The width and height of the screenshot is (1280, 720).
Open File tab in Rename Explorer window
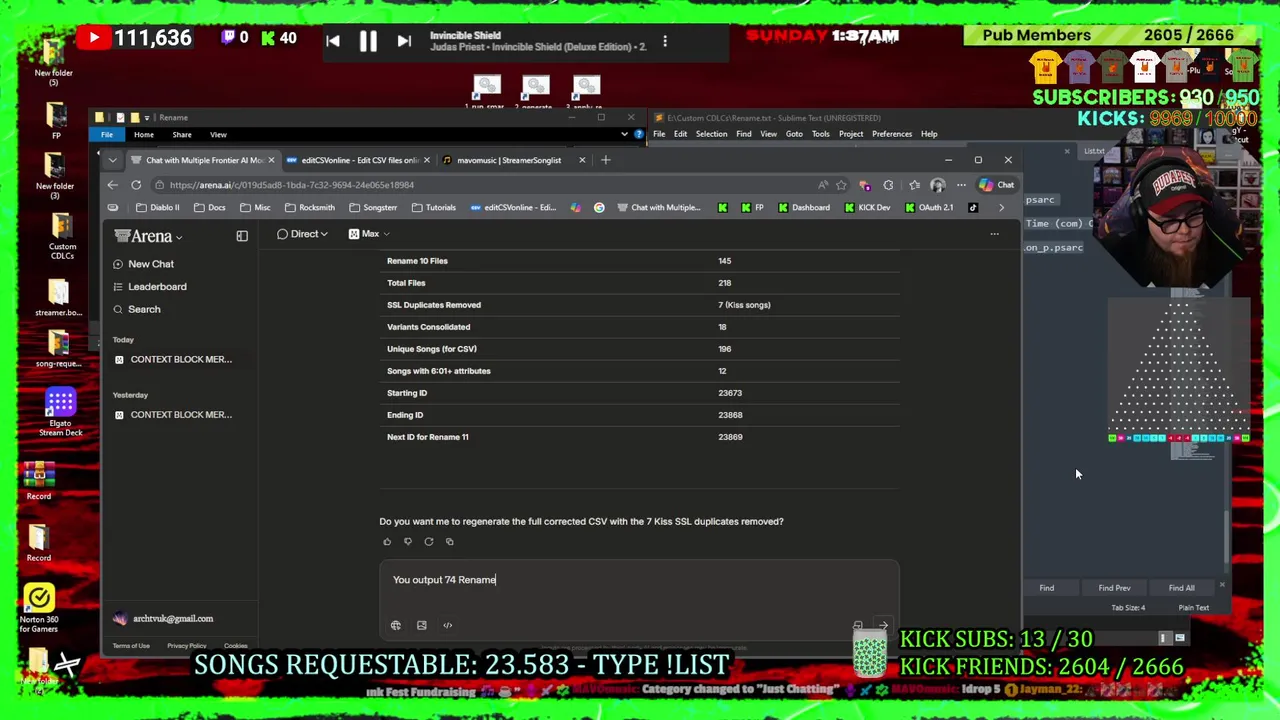[x=107, y=135]
